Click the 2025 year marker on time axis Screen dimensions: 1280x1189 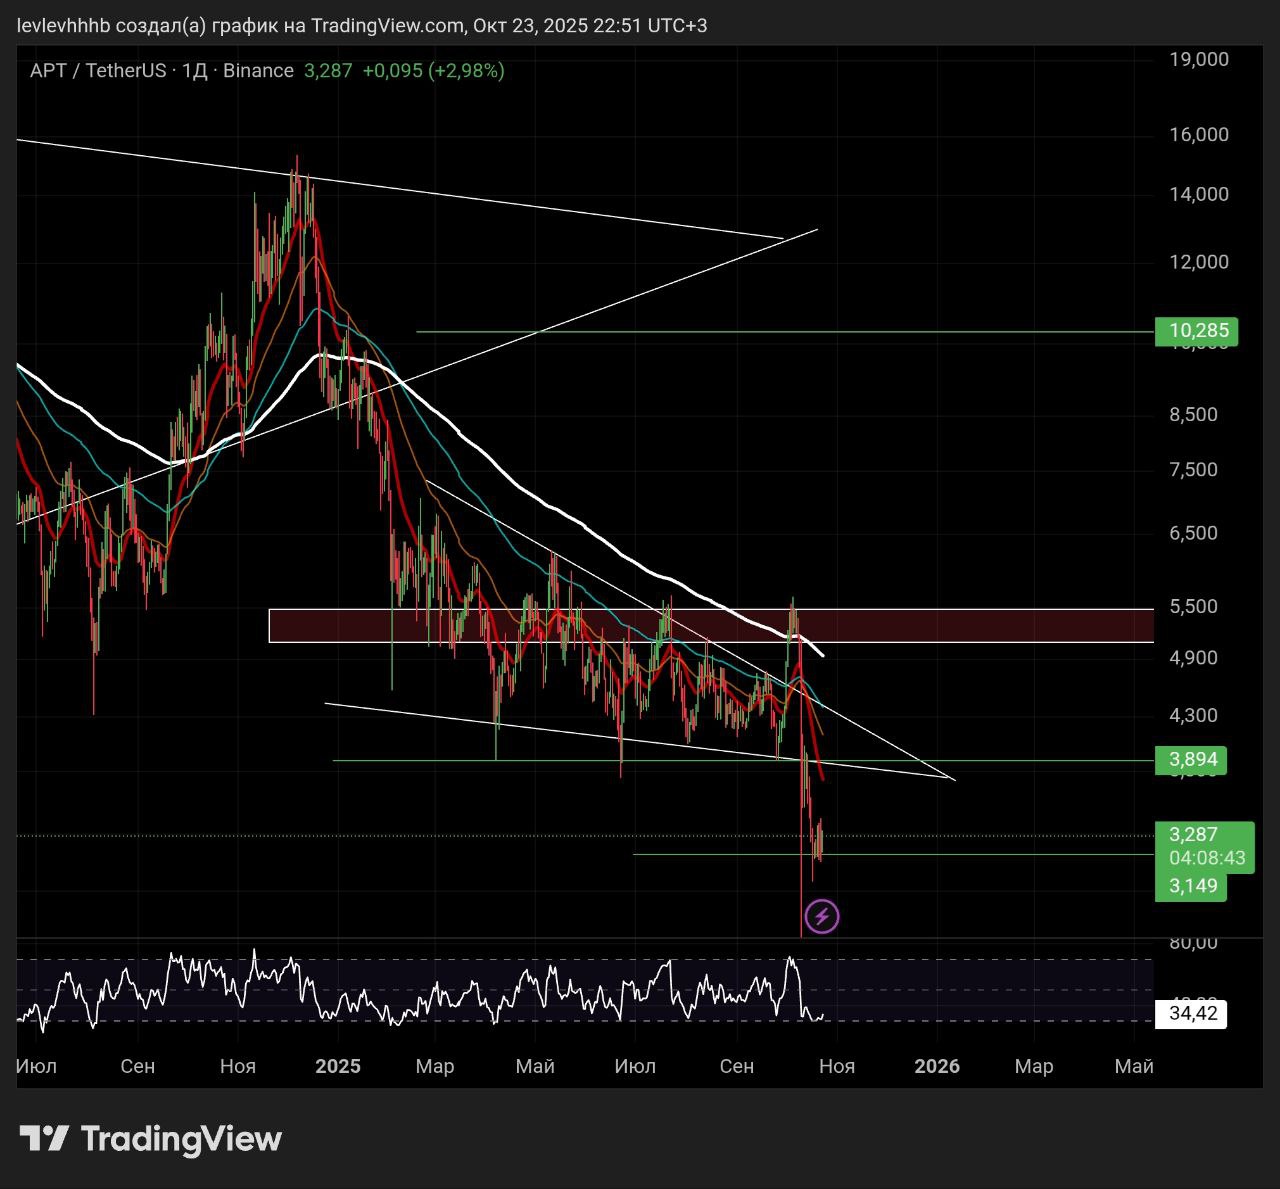click(x=337, y=1066)
